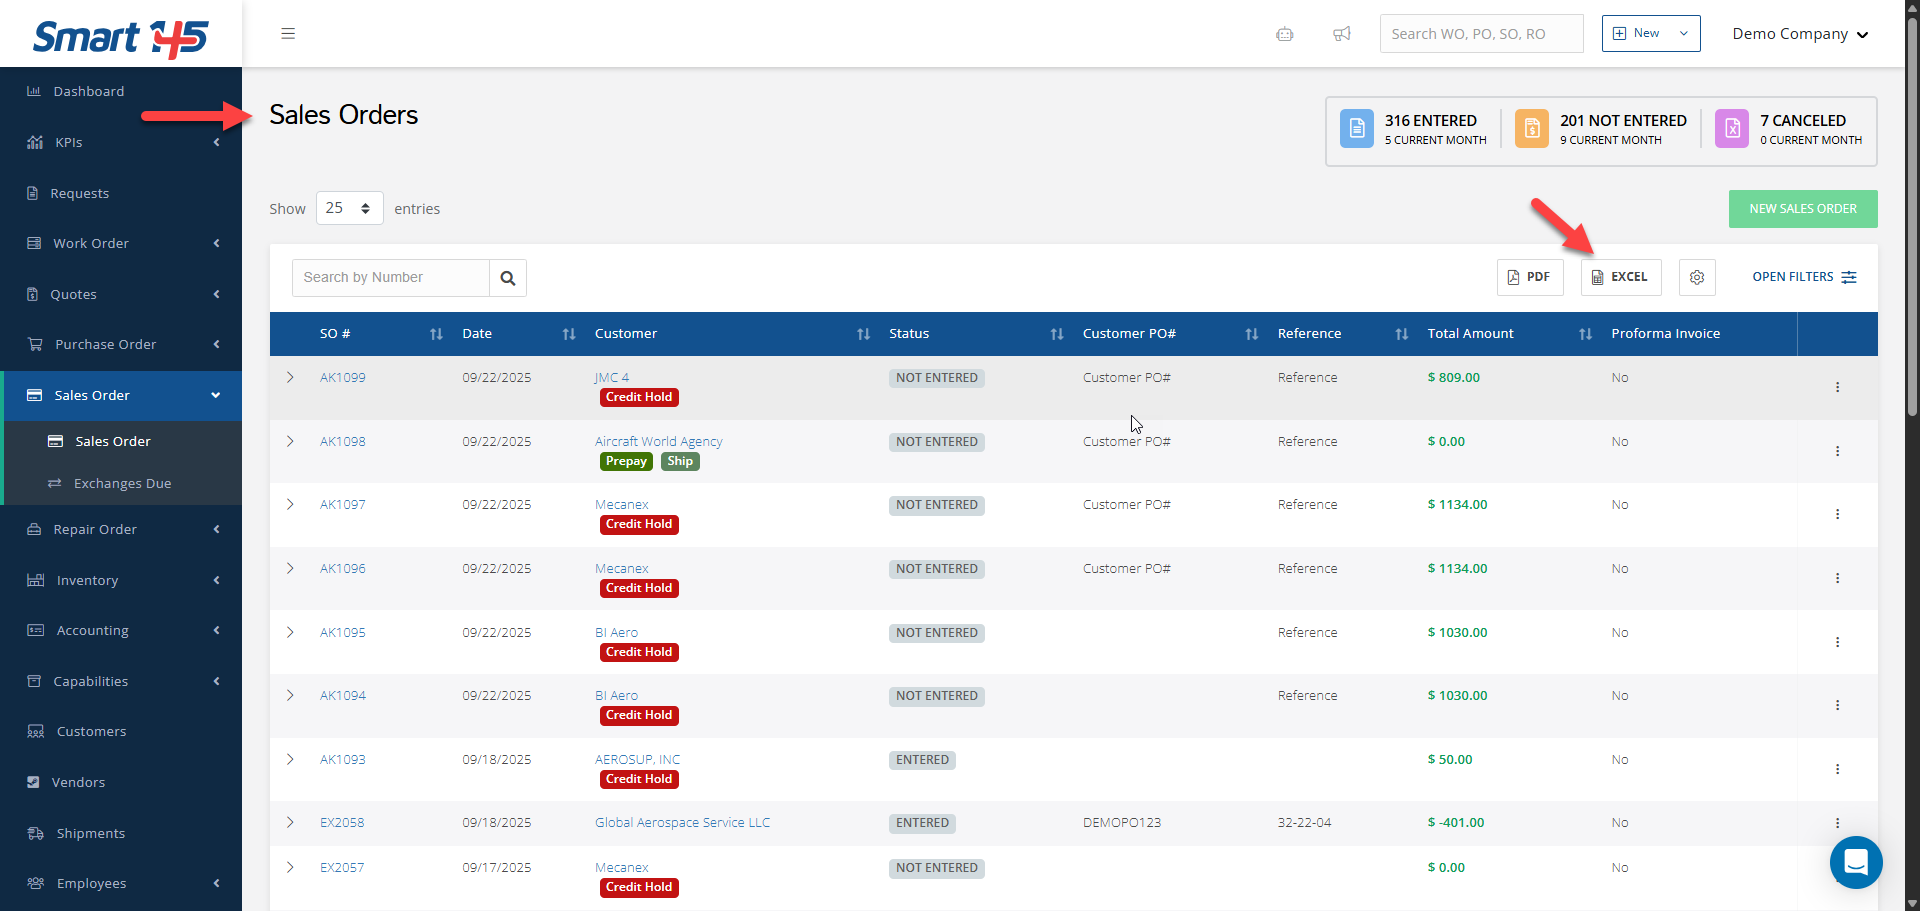1920x911 pixels.
Task: Open Exchanges Due in sidebar
Action: [122, 483]
